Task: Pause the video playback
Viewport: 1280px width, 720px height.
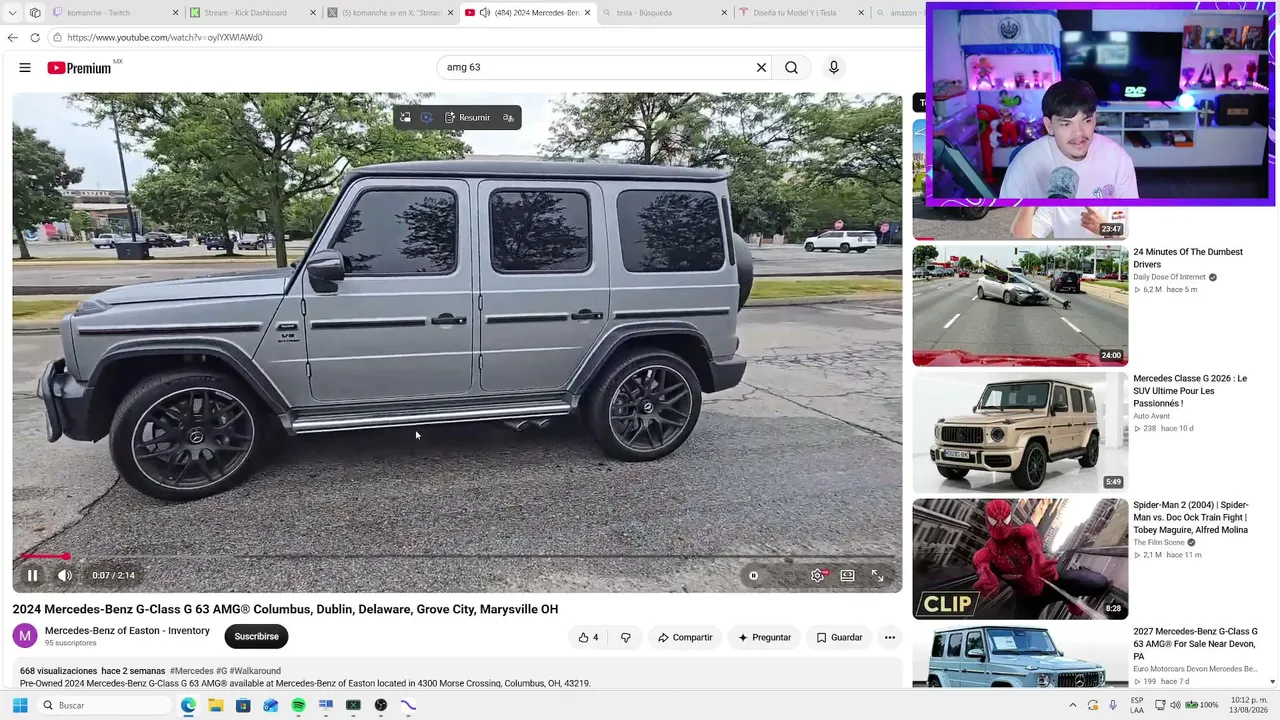Action: pos(32,575)
